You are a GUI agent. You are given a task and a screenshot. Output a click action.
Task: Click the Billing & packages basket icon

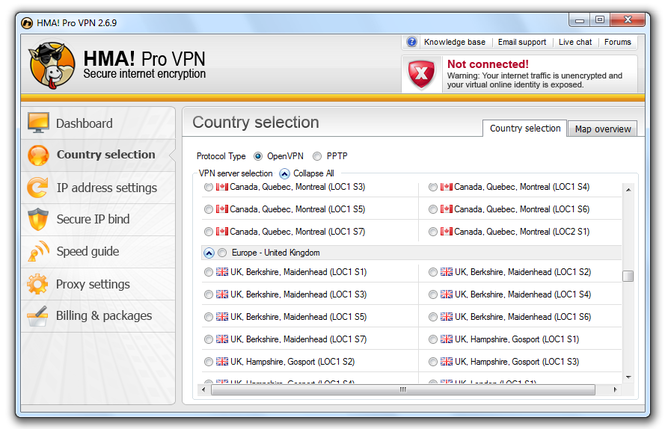(x=38, y=316)
